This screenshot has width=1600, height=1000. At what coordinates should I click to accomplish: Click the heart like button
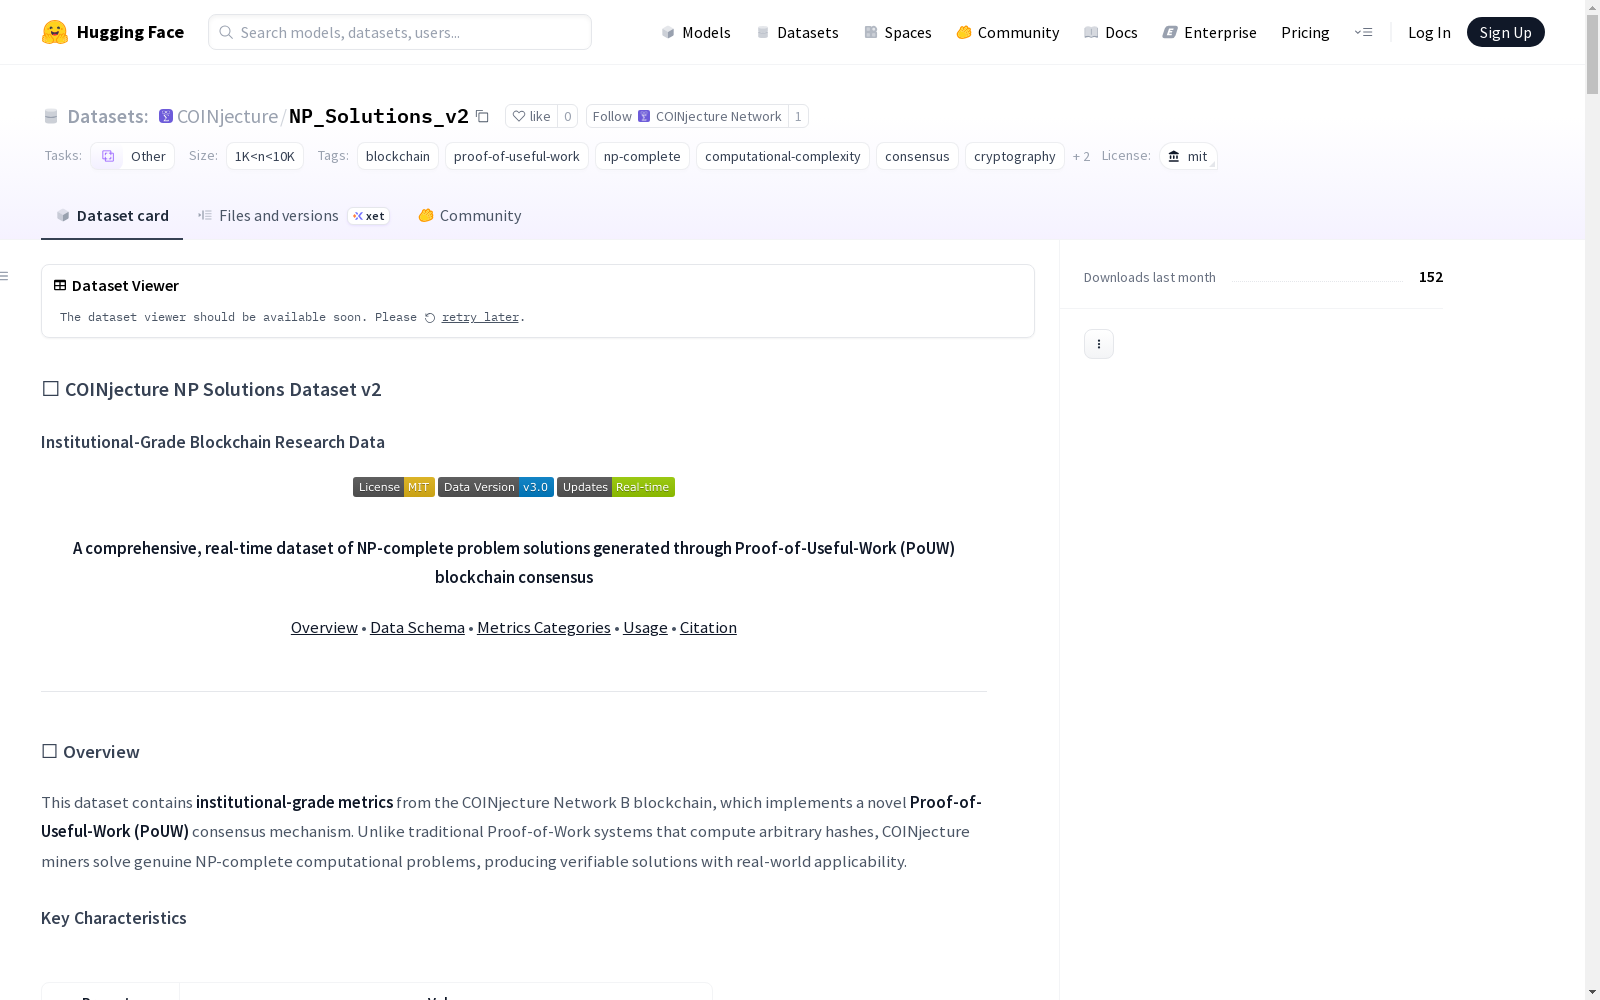tap(531, 116)
